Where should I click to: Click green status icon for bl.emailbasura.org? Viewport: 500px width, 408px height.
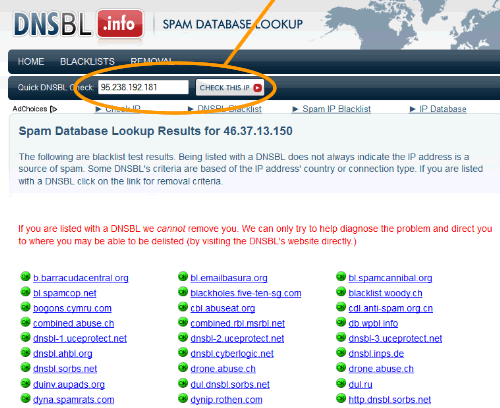coord(183,276)
